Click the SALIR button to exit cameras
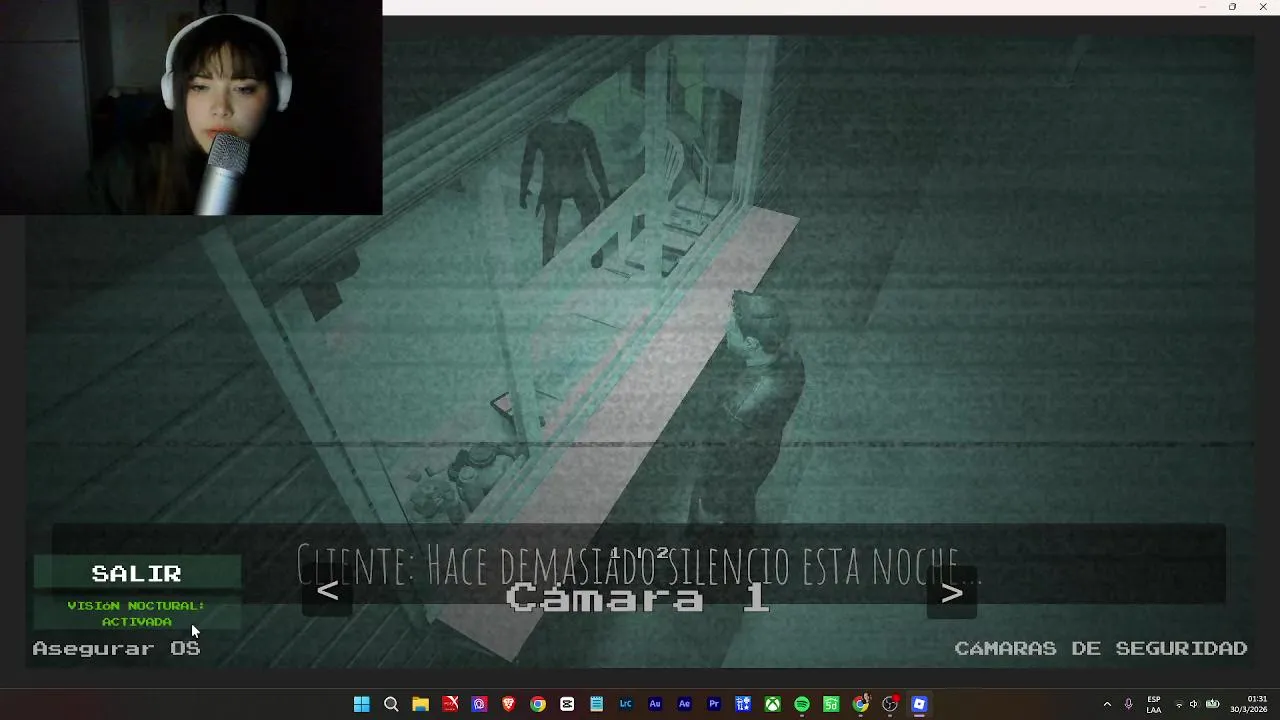The height and width of the screenshot is (720, 1280). (x=137, y=574)
